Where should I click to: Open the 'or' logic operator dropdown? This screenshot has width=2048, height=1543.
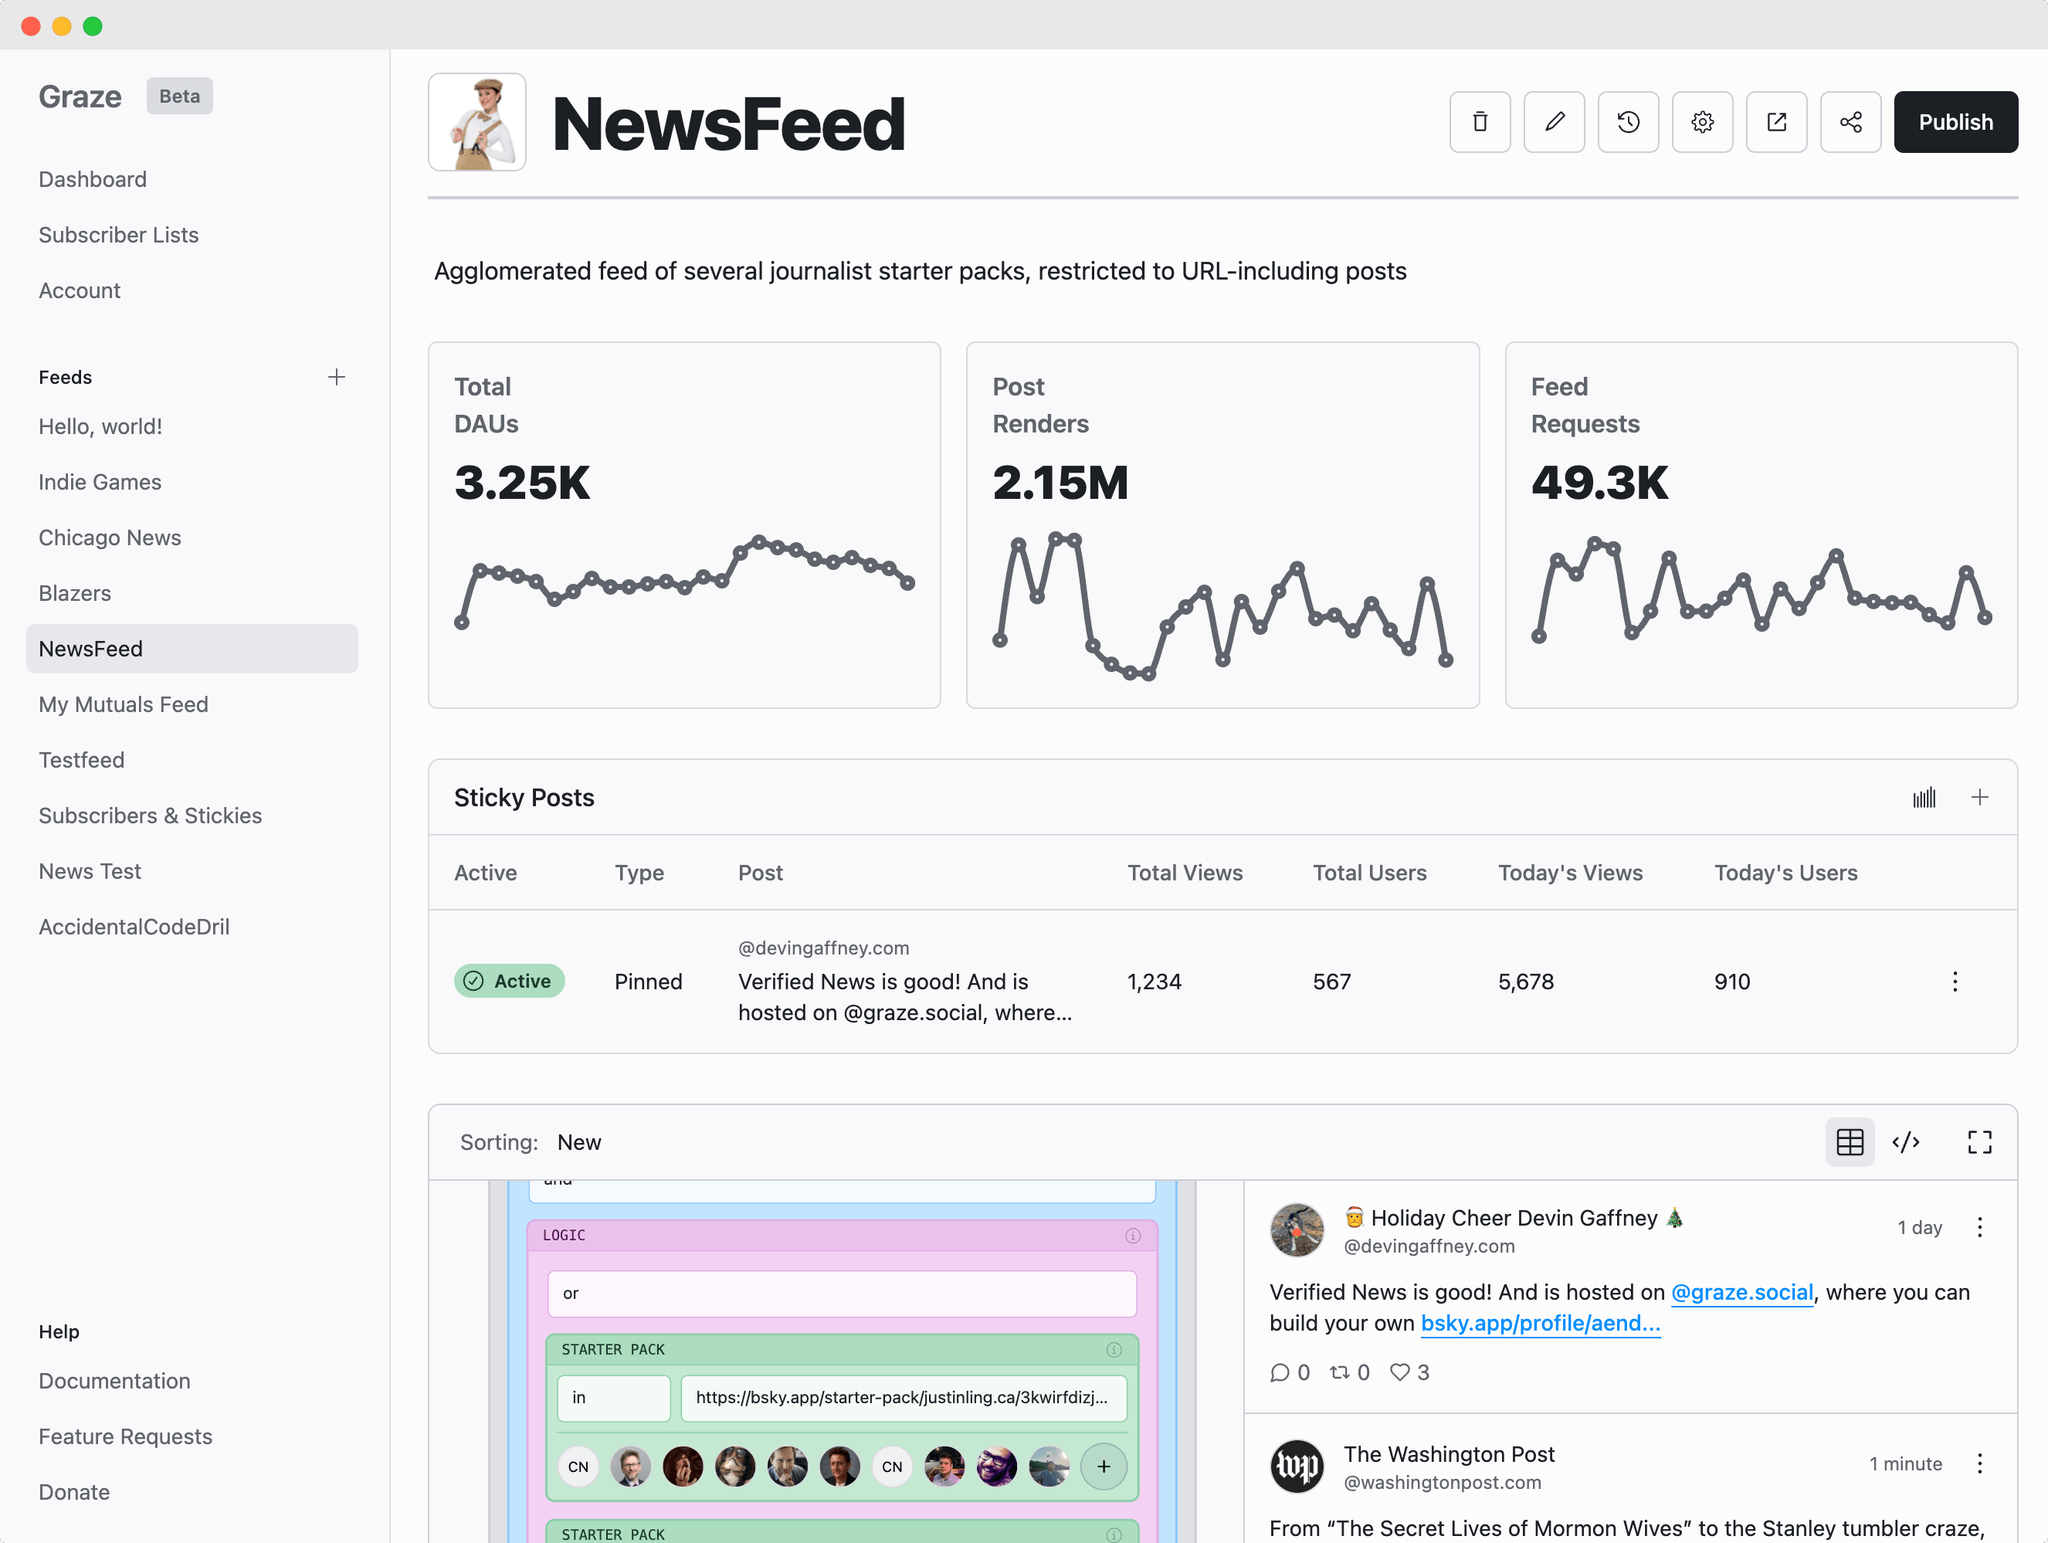pyautogui.click(x=842, y=1294)
